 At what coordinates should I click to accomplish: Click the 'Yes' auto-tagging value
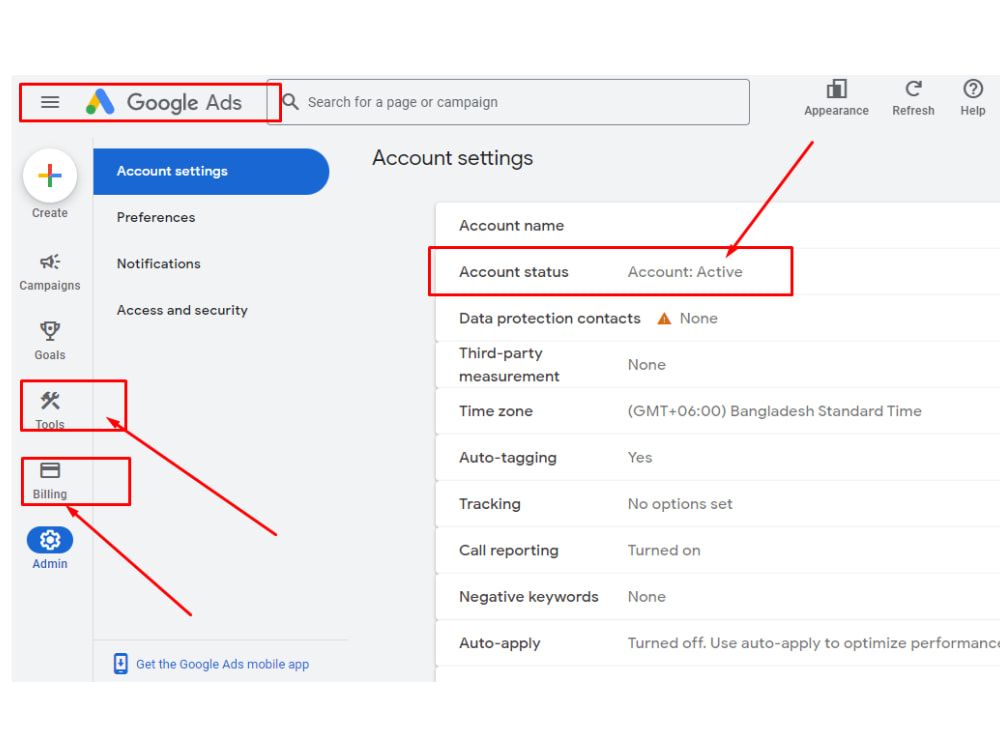coord(640,458)
